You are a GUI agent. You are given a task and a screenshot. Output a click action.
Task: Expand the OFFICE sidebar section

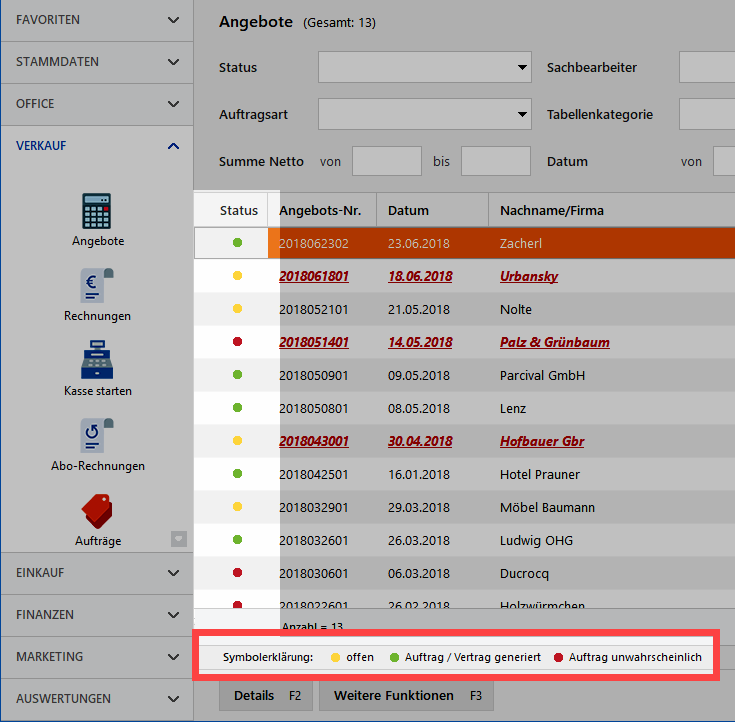[97, 104]
